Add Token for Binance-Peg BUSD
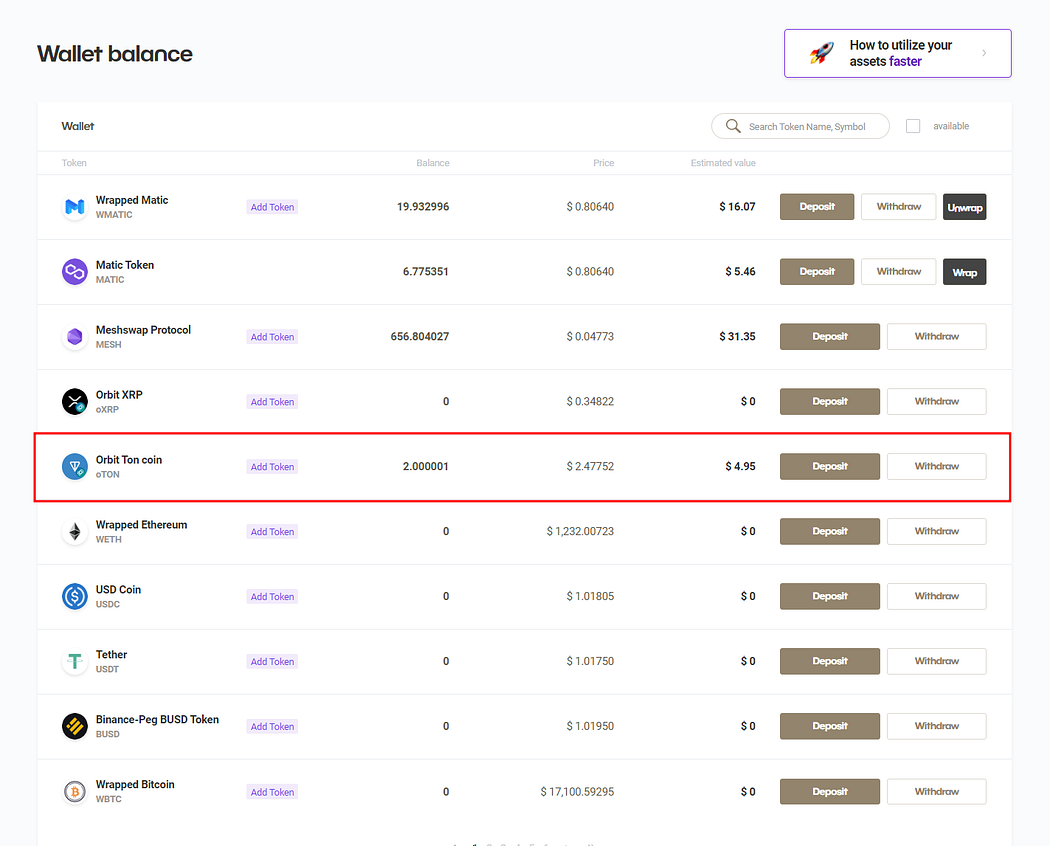1050x846 pixels. [272, 727]
